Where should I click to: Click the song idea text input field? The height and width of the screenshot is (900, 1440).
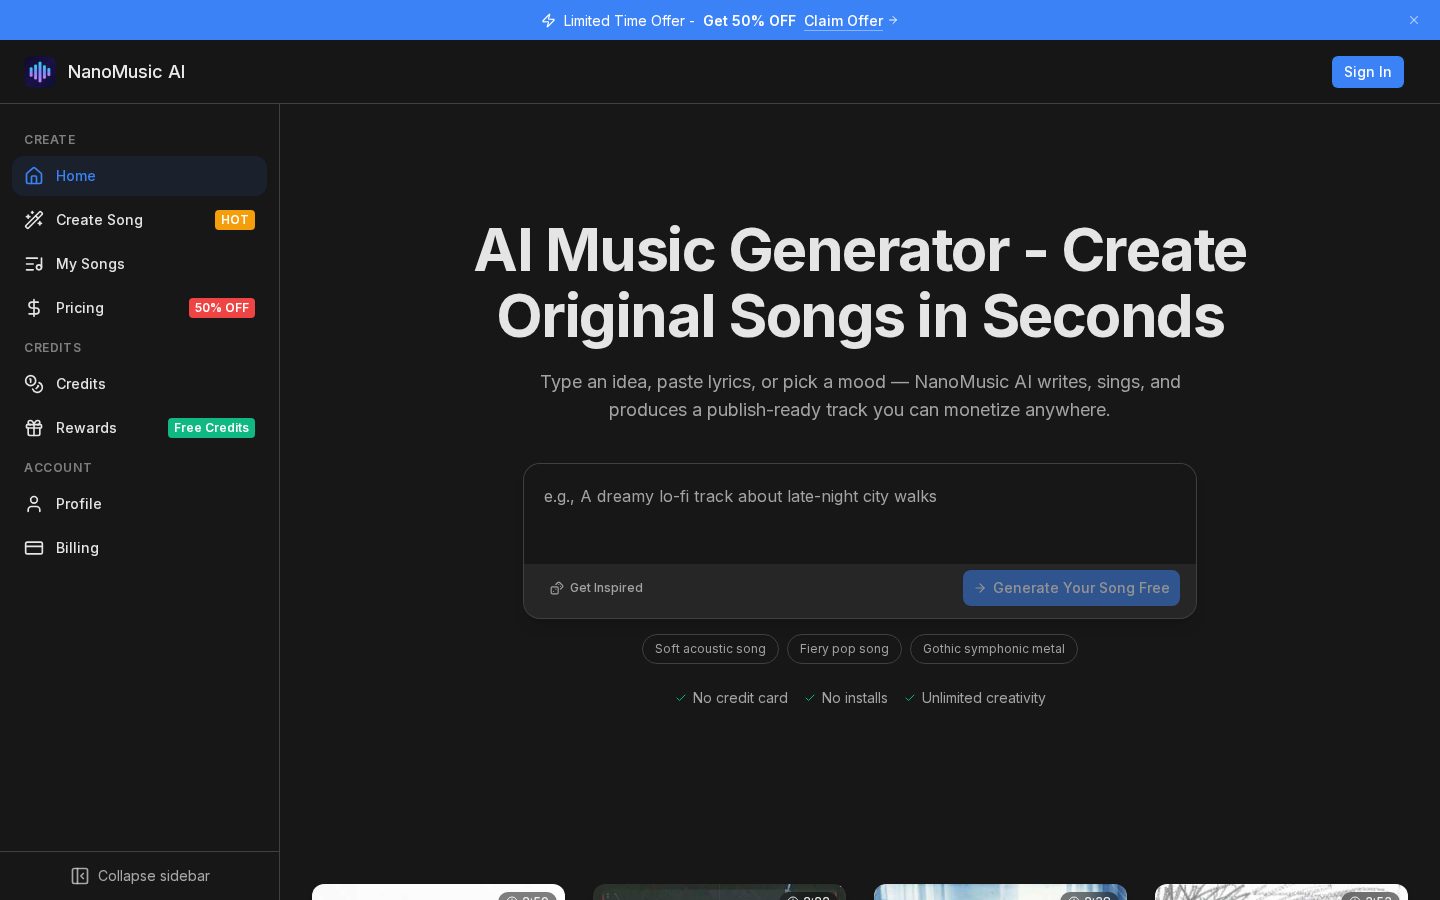point(860,514)
